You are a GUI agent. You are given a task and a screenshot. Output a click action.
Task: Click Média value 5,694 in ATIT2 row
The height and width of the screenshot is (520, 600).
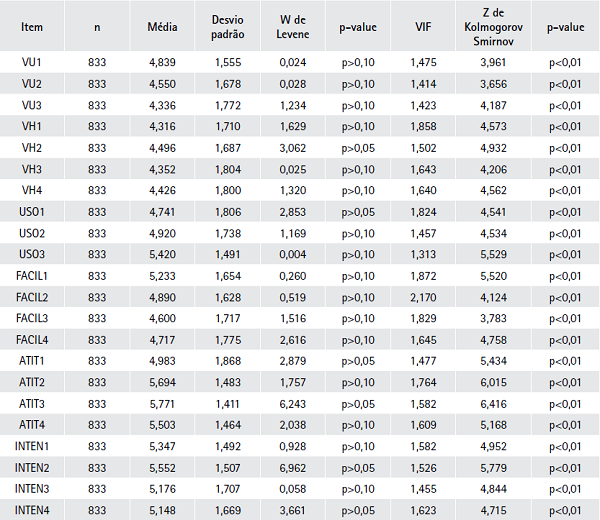(161, 382)
